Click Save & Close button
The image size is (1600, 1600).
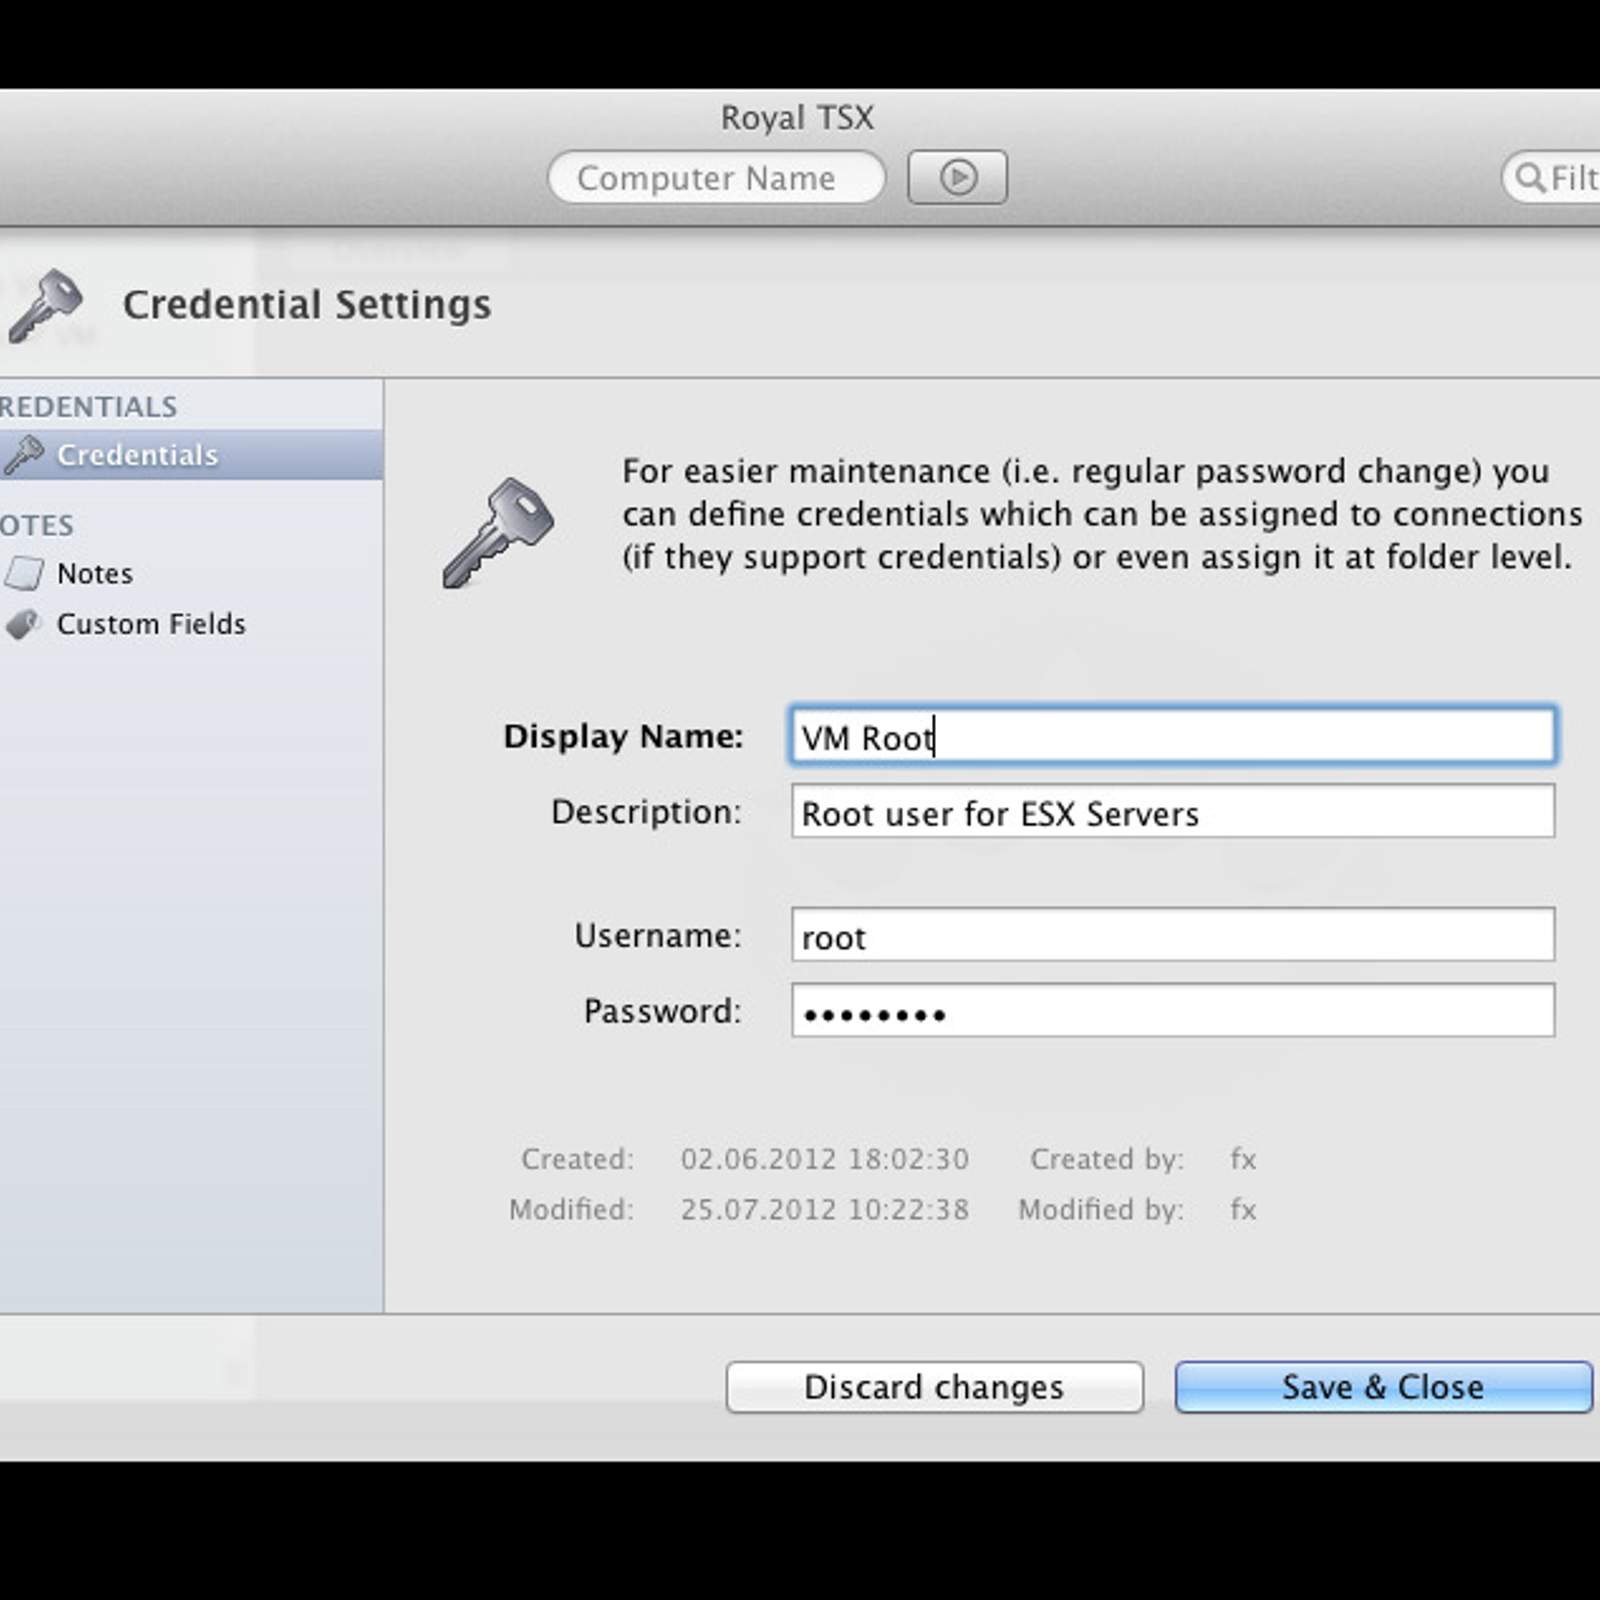point(1383,1387)
